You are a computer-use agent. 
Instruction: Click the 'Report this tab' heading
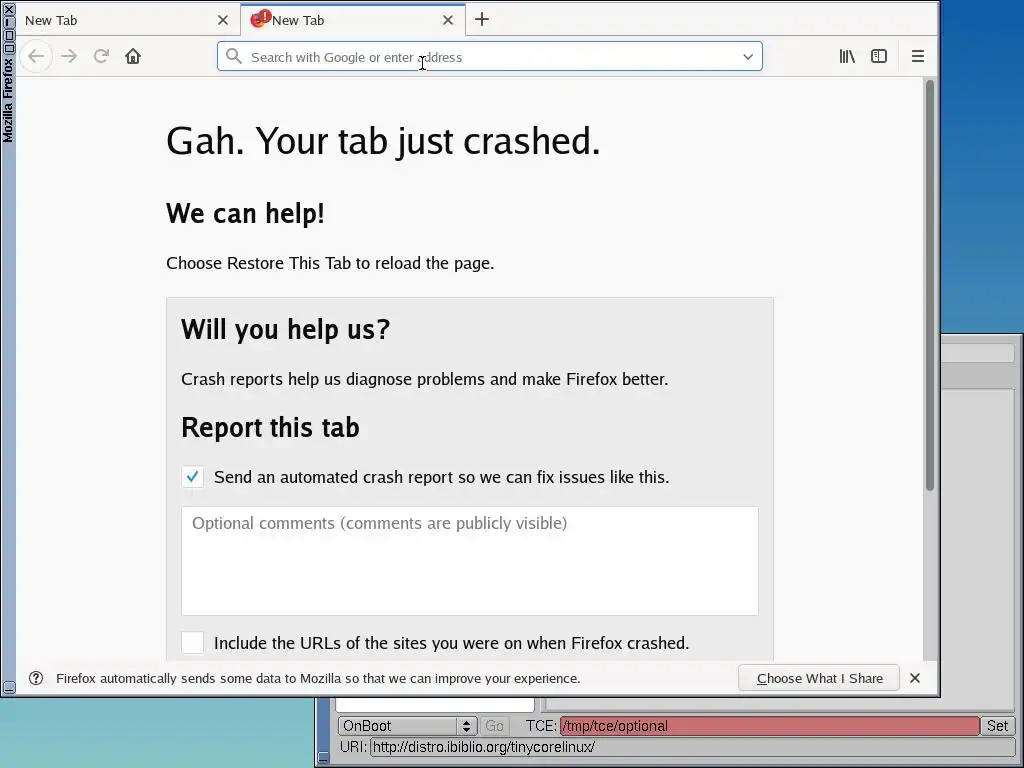point(270,428)
